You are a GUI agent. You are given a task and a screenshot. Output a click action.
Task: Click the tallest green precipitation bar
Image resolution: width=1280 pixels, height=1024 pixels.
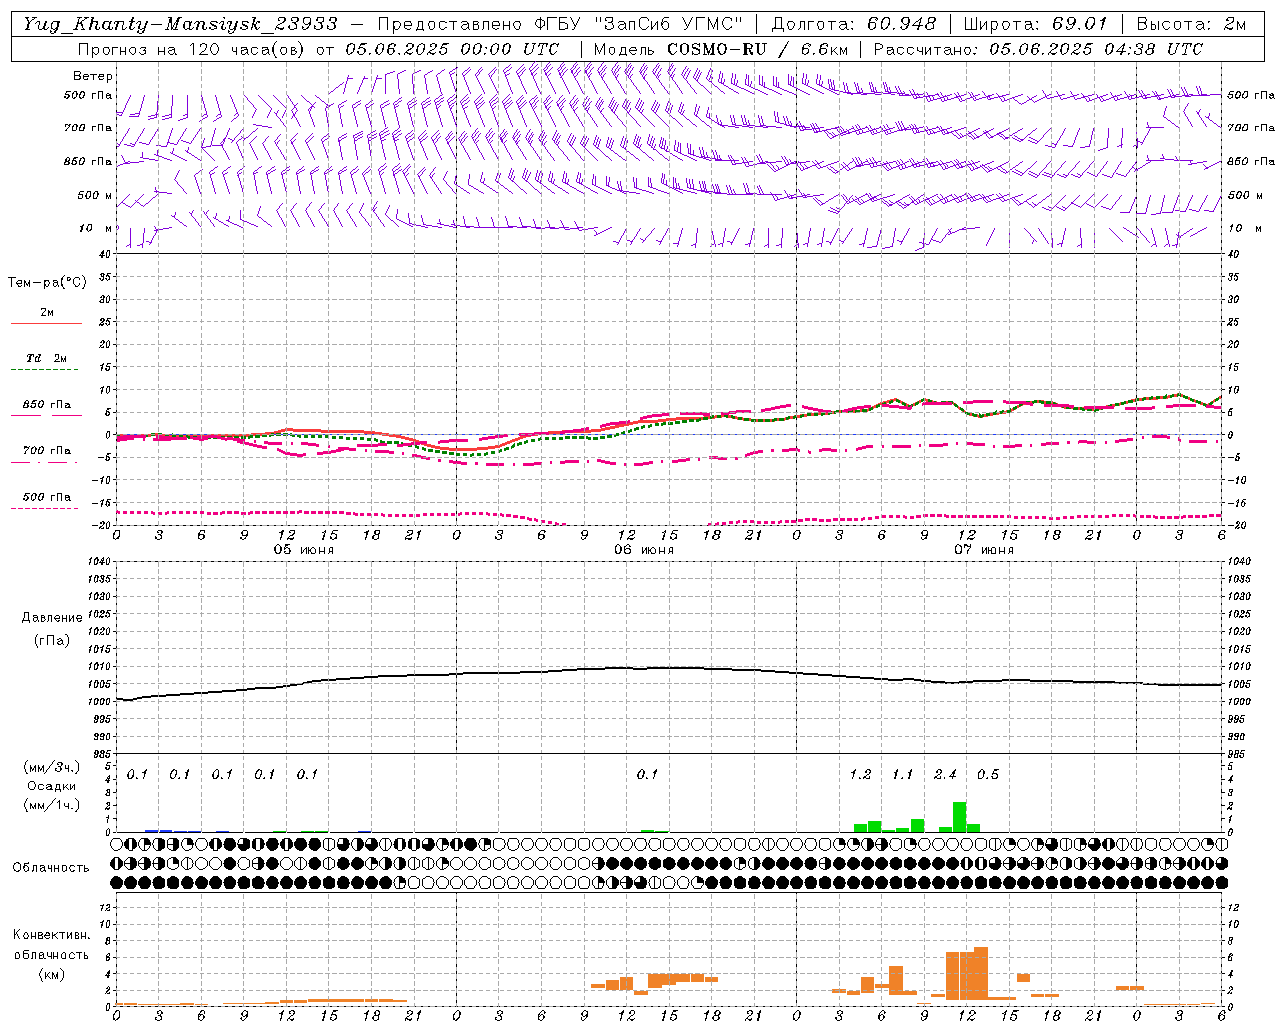(959, 817)
